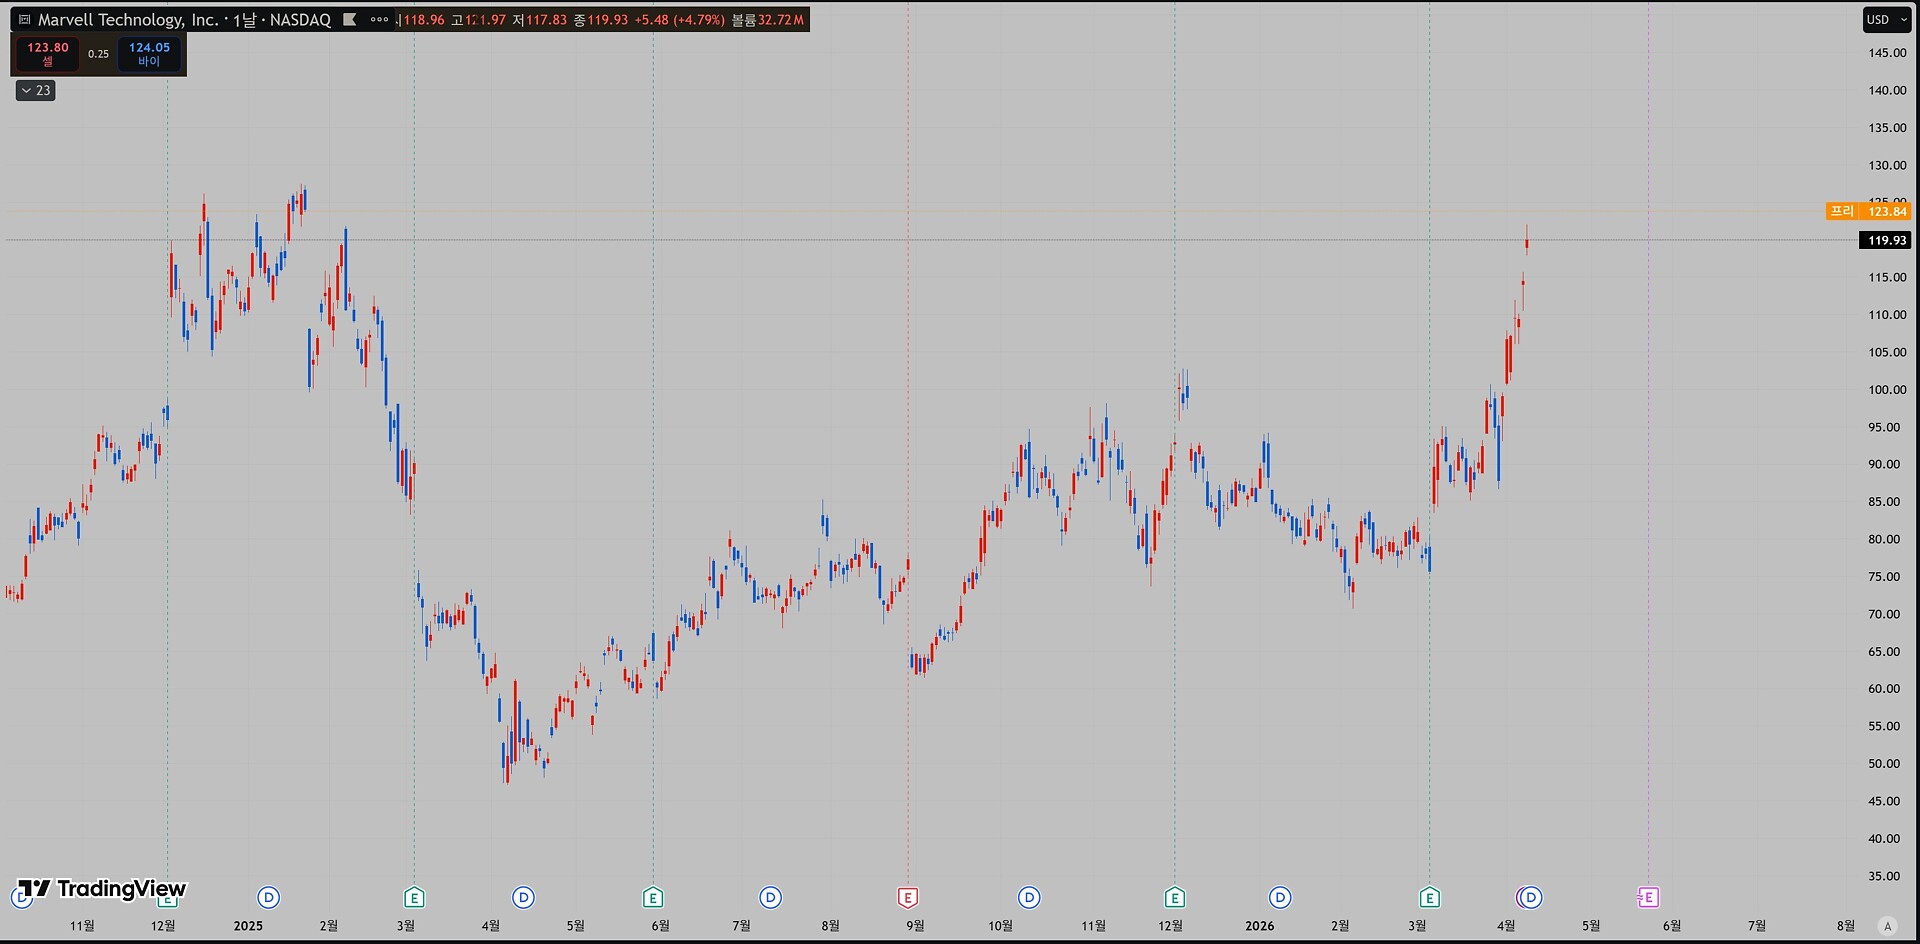Toggle the flag marker beside NASDAQ
Screen dimensions: 1920x944
click(350, 20)
